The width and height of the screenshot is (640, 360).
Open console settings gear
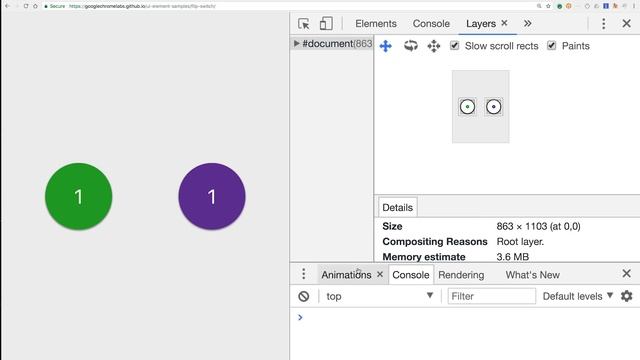pyautogui.click(x=627, y=296)
